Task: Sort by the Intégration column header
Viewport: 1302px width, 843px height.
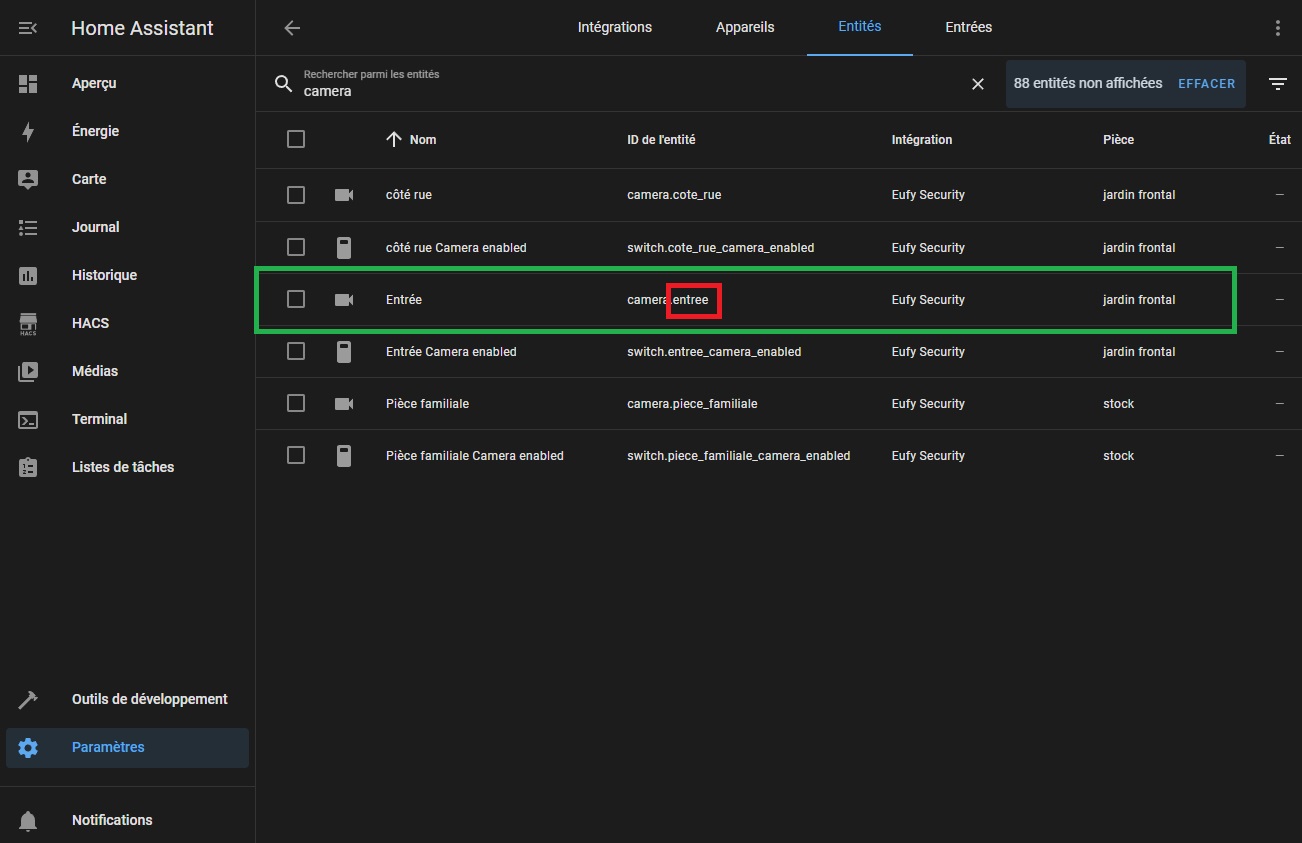Action: 921,140
